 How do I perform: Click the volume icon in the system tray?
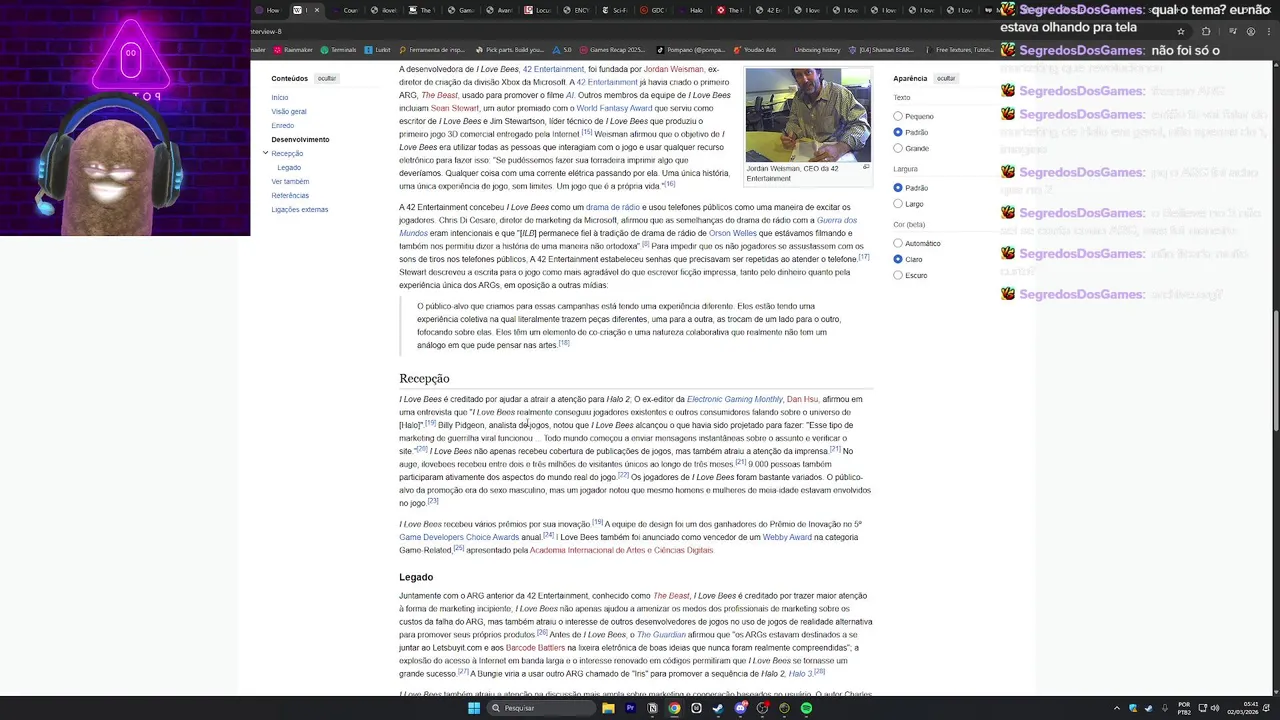coord(1215,708)
